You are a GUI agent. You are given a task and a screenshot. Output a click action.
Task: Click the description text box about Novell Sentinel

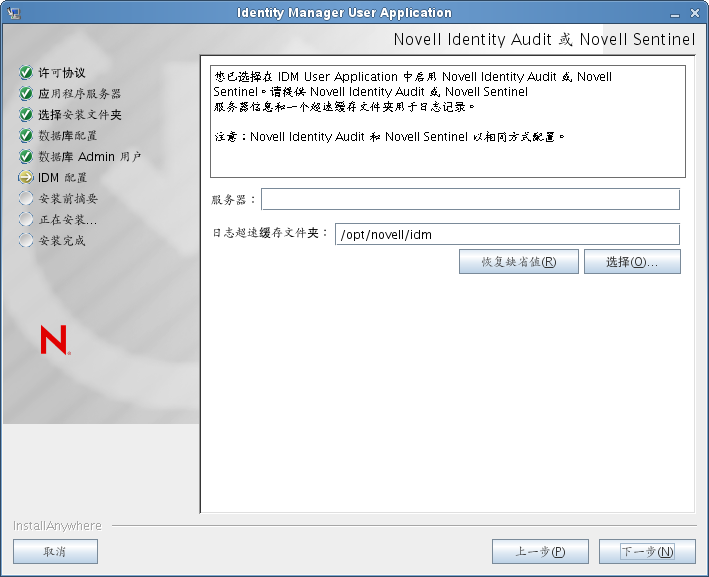pyautogui.click(x=448, y=121)
